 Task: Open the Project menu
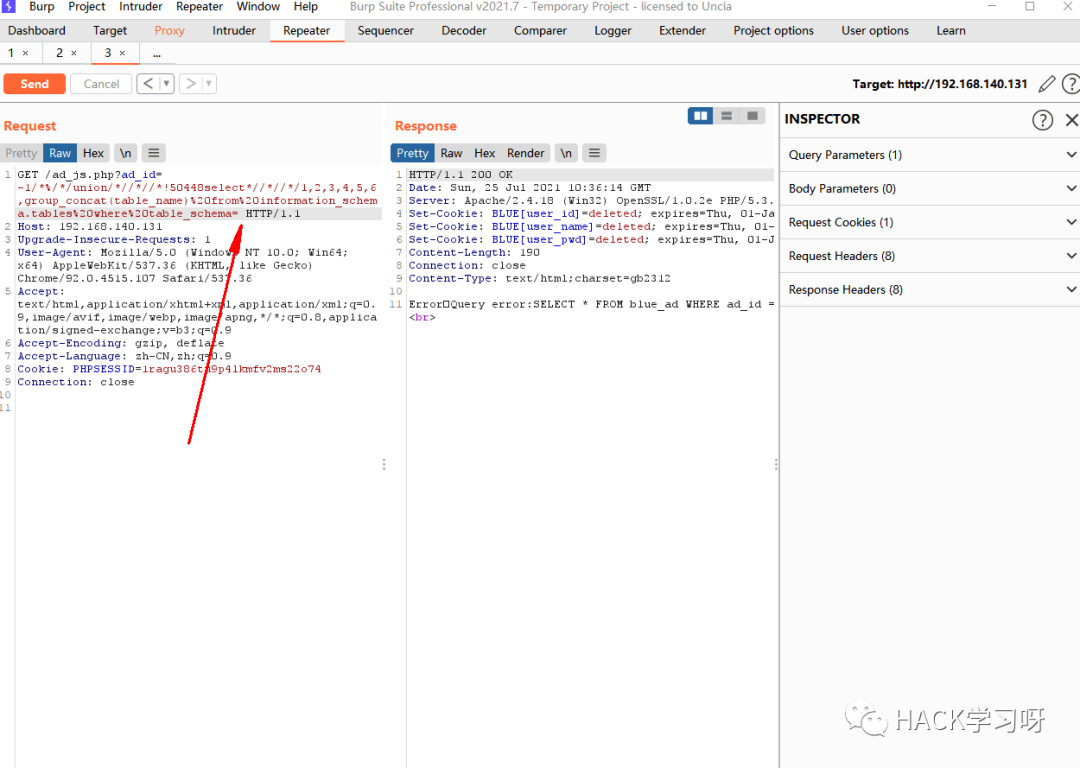(87, 7)
